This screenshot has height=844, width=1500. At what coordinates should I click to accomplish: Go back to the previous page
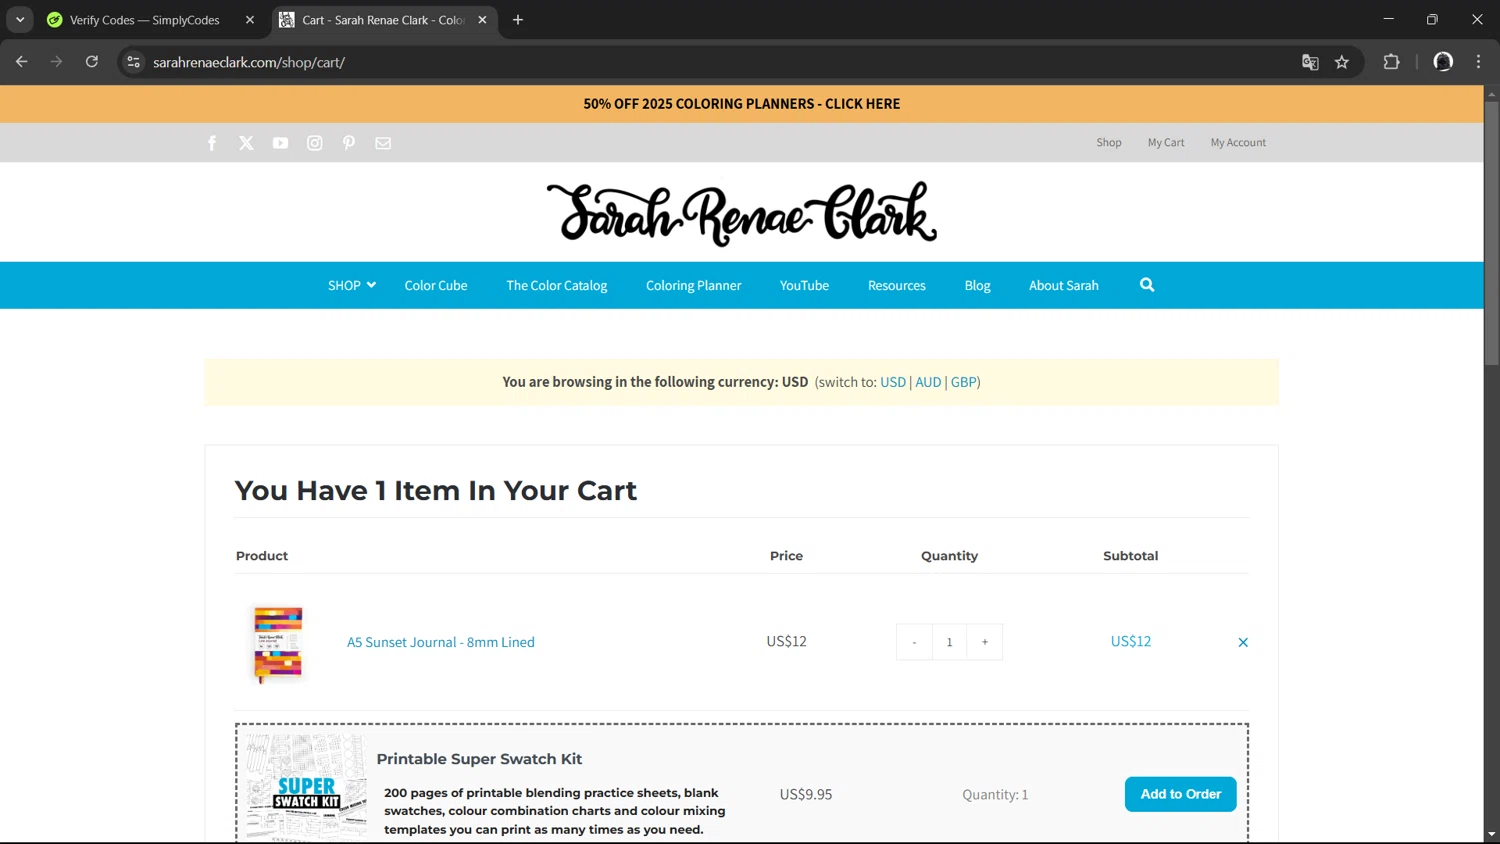coord(22,62)
